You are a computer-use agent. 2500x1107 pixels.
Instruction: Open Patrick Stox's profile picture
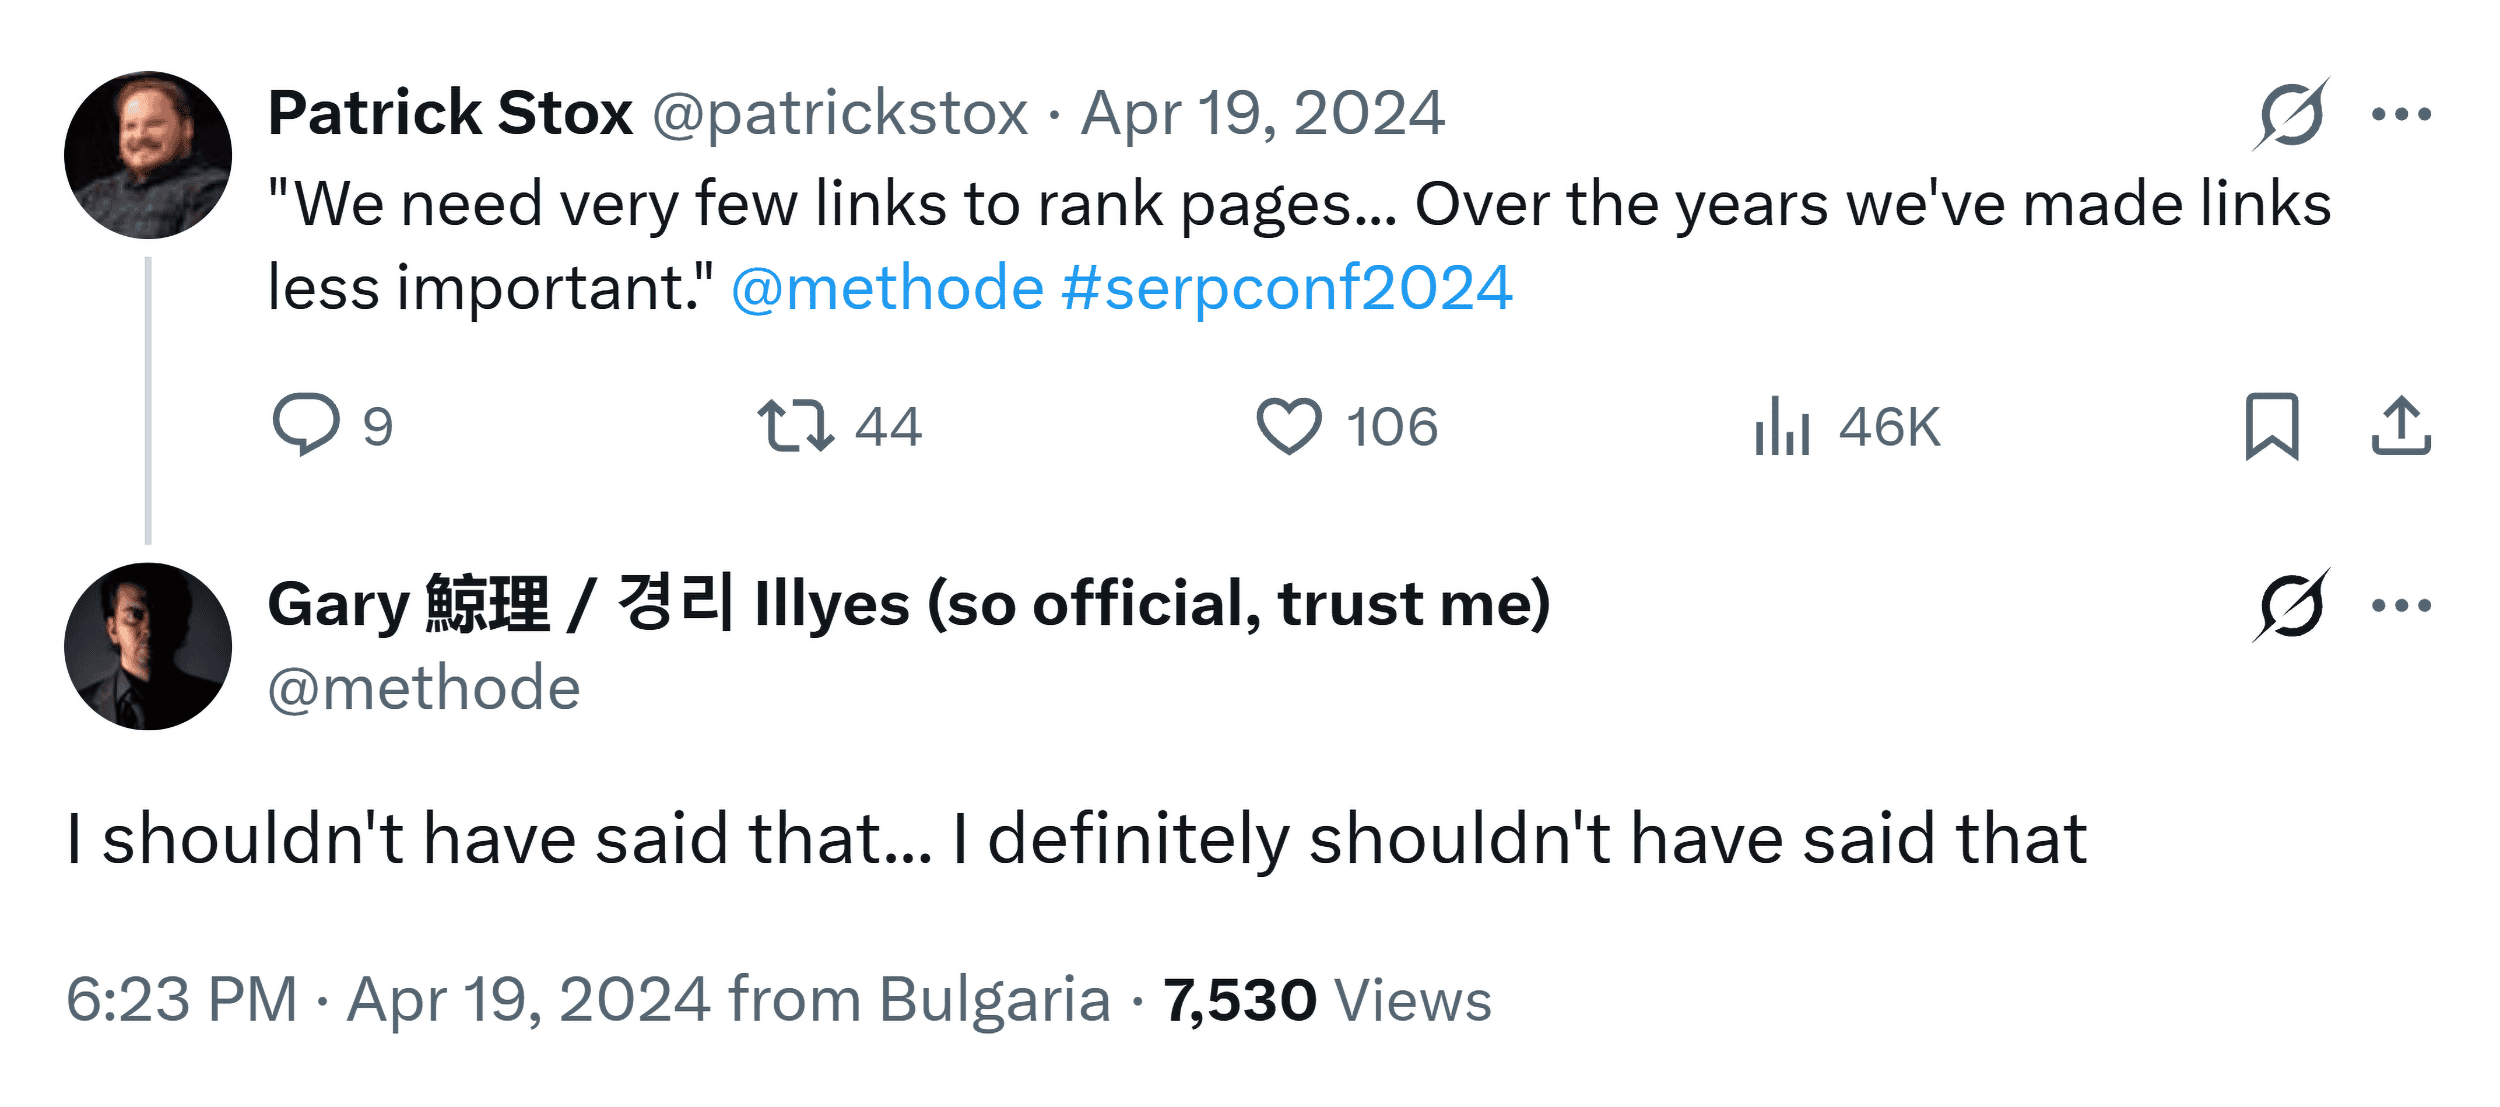coord(148,155)
